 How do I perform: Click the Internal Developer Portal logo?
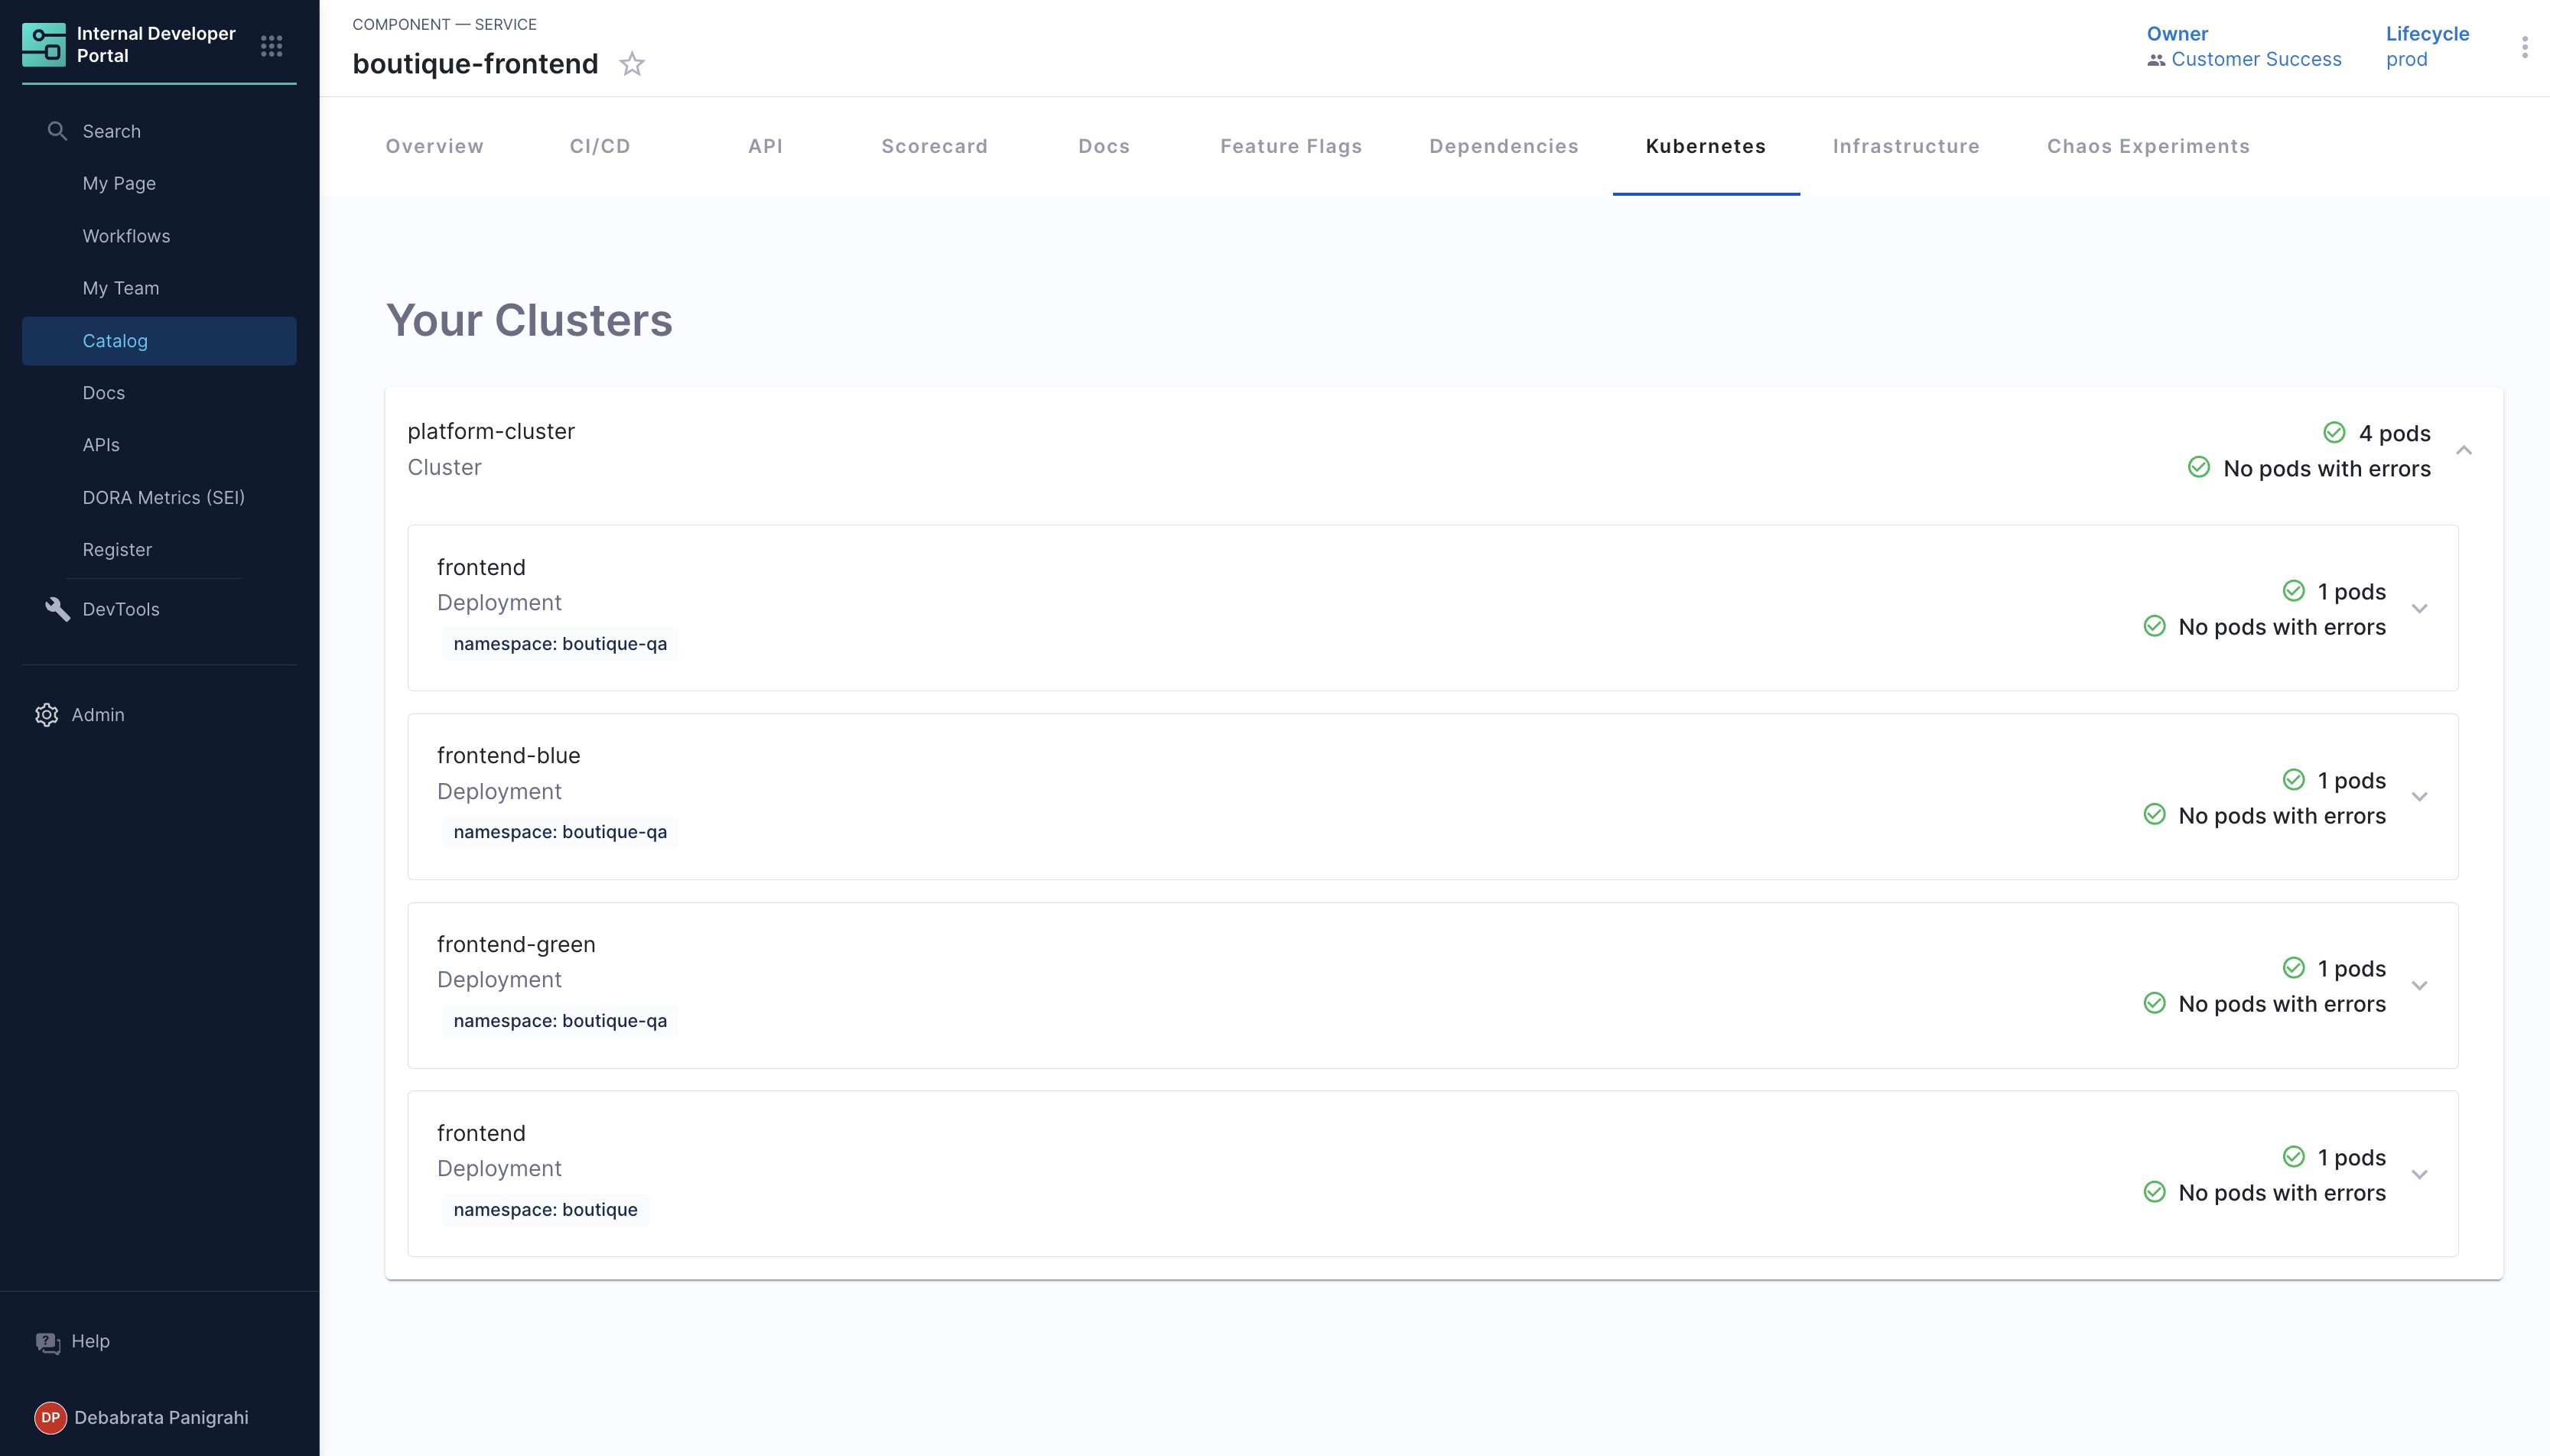[x=44, y=45]
